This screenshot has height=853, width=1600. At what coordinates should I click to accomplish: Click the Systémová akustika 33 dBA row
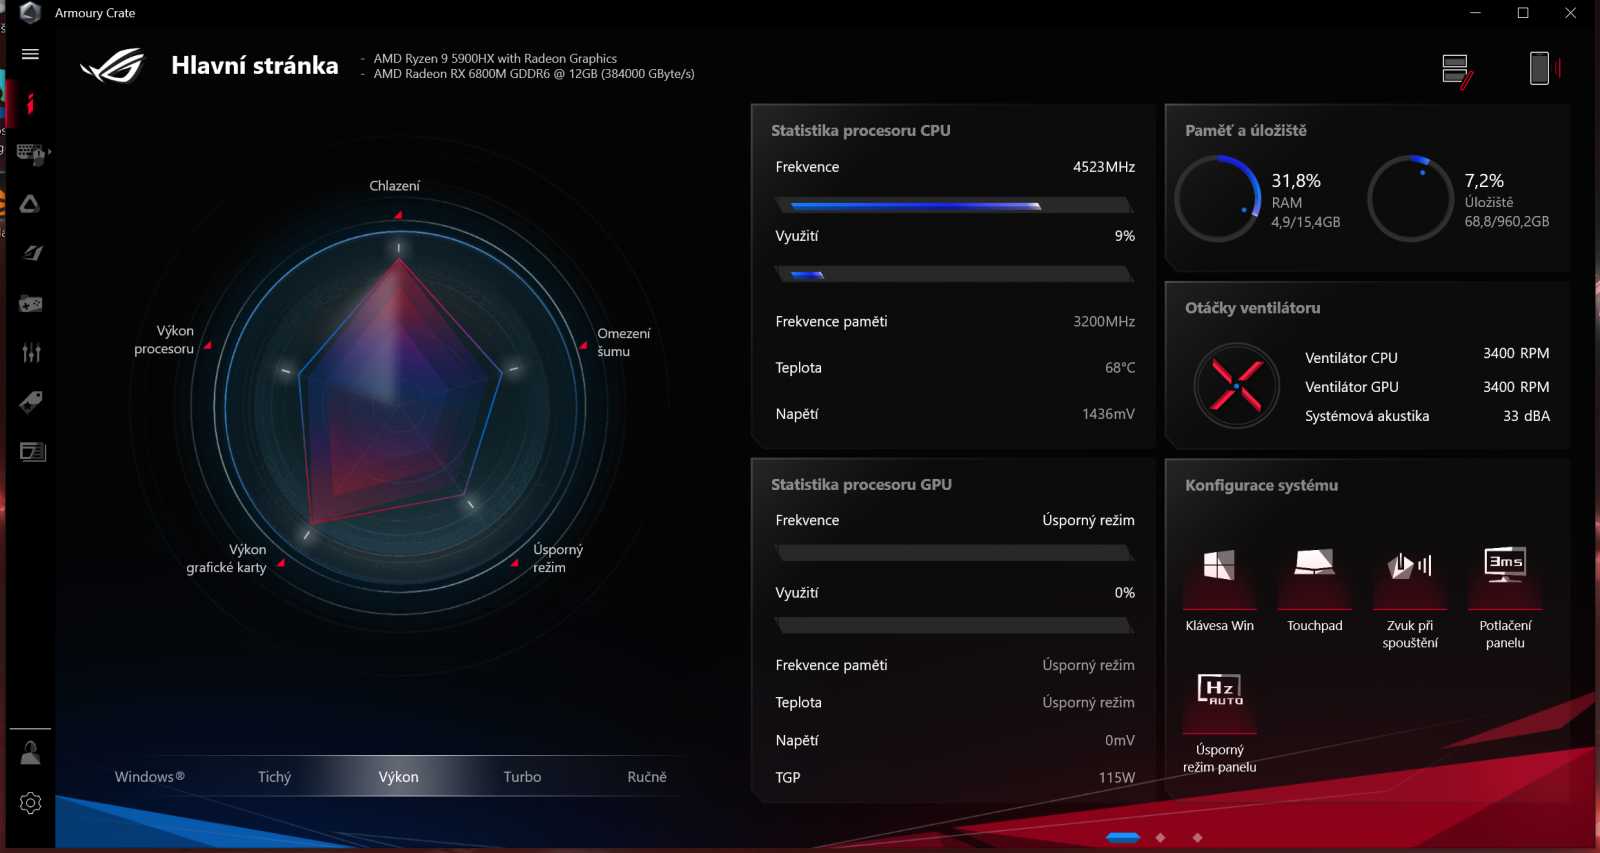tap(1427, 416)
